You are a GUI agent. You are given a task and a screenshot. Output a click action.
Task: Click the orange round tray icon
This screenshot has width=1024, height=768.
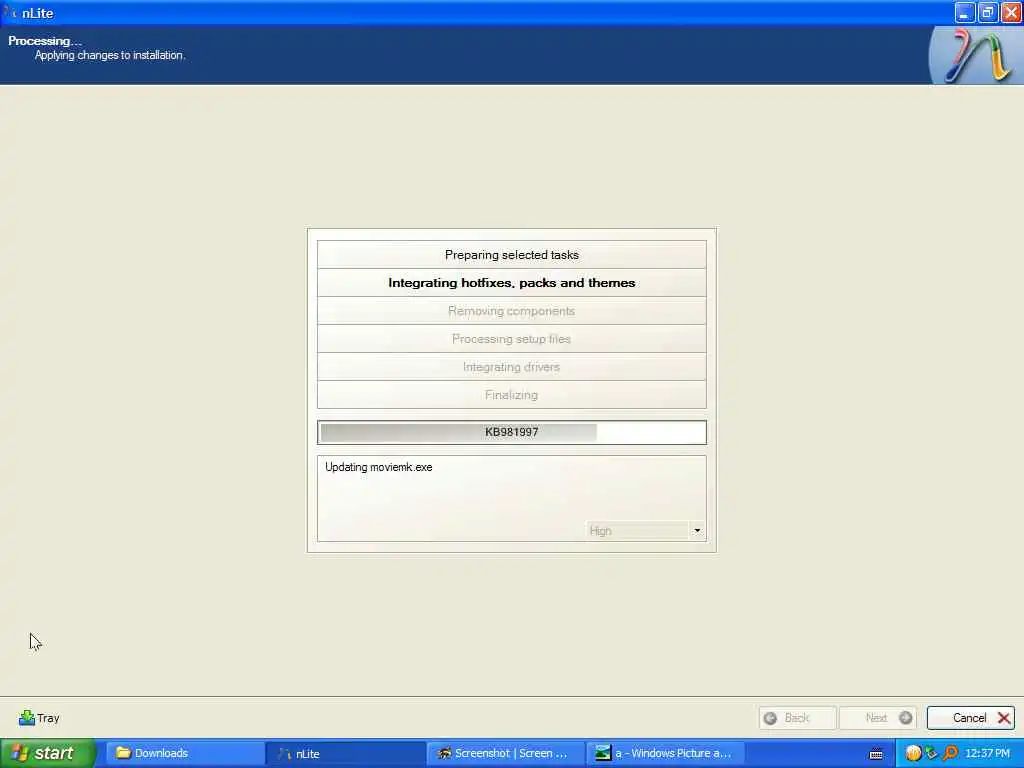click(x=913, y=754)
